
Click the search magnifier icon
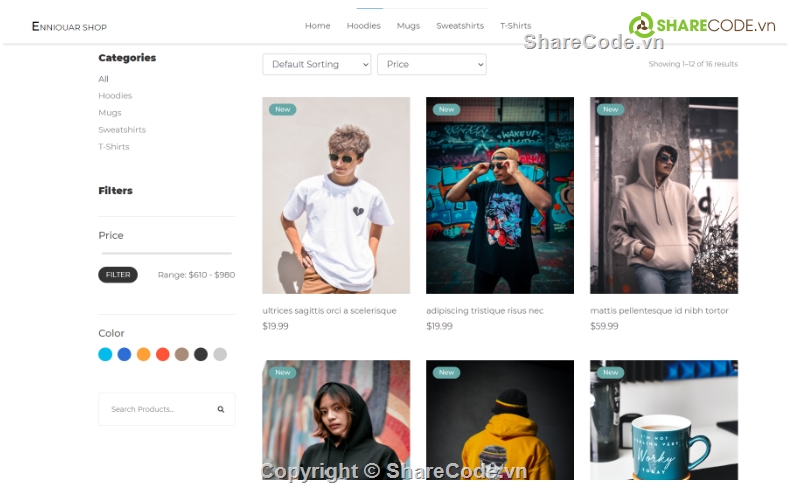(221, 409)
